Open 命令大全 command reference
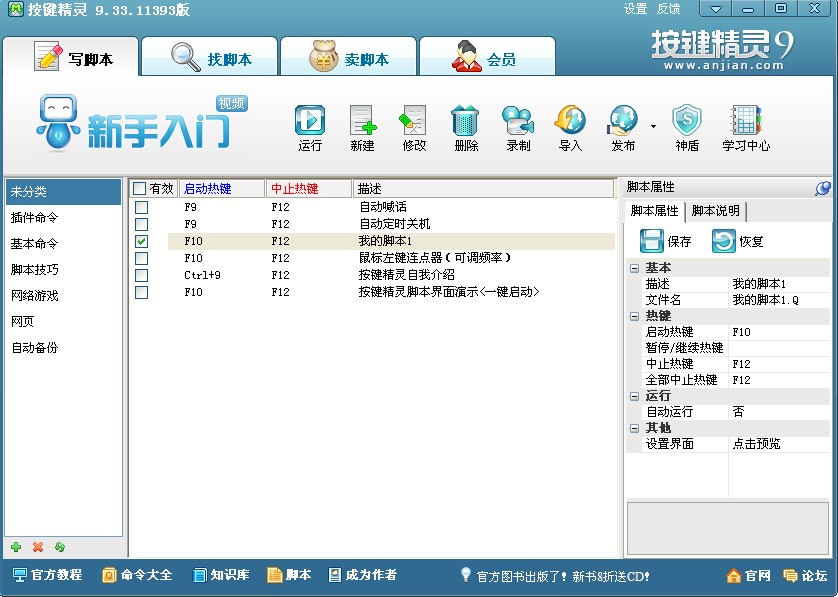838x597 pixels. tap(137, 575)
